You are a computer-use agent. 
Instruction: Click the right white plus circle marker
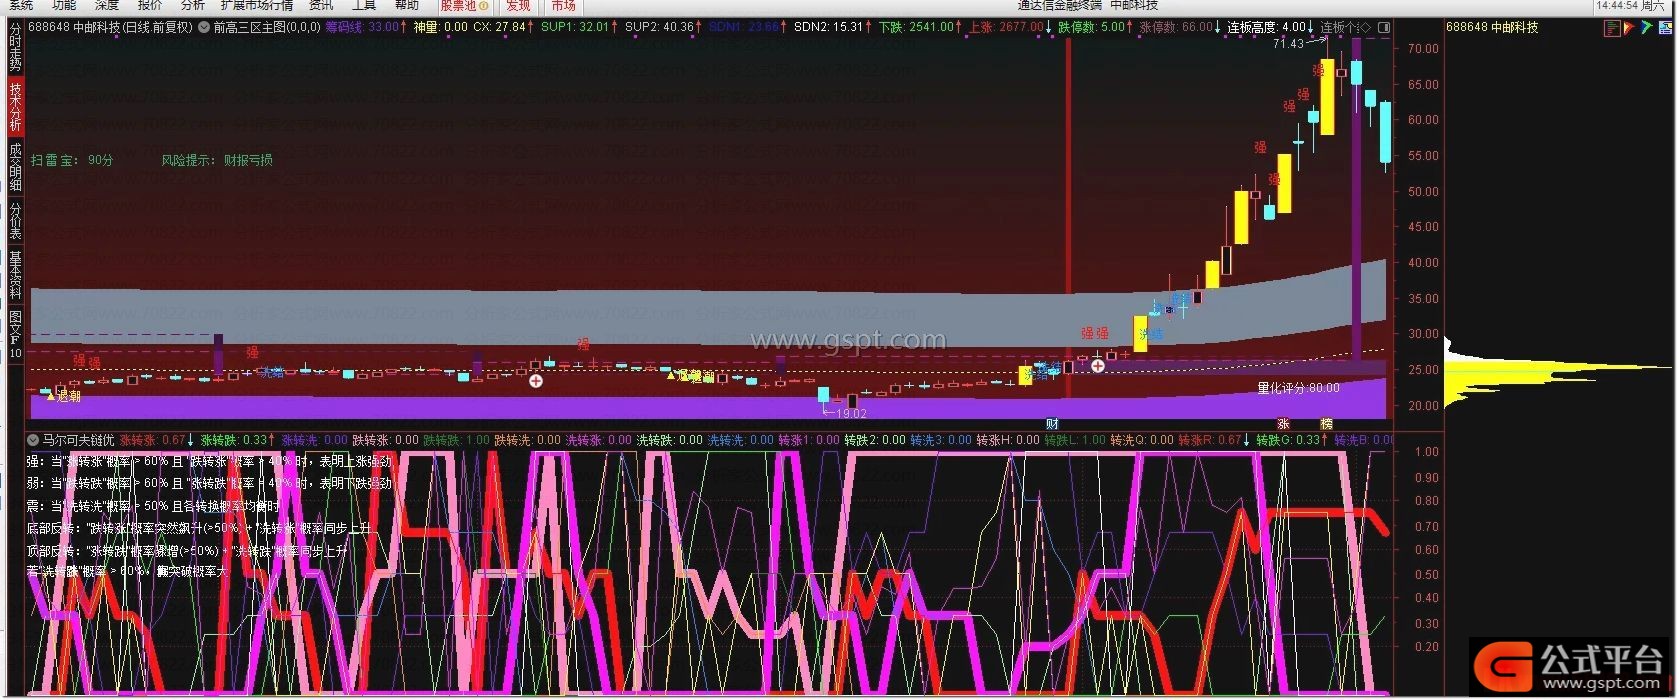[1098, 366]
